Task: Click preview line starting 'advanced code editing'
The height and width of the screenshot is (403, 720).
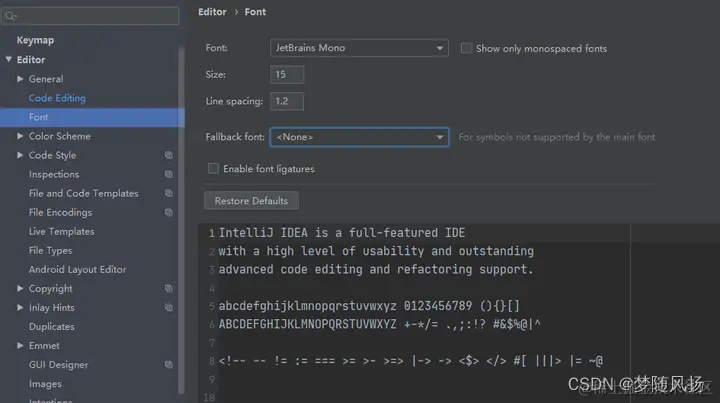Action: [x=376, y=269]
